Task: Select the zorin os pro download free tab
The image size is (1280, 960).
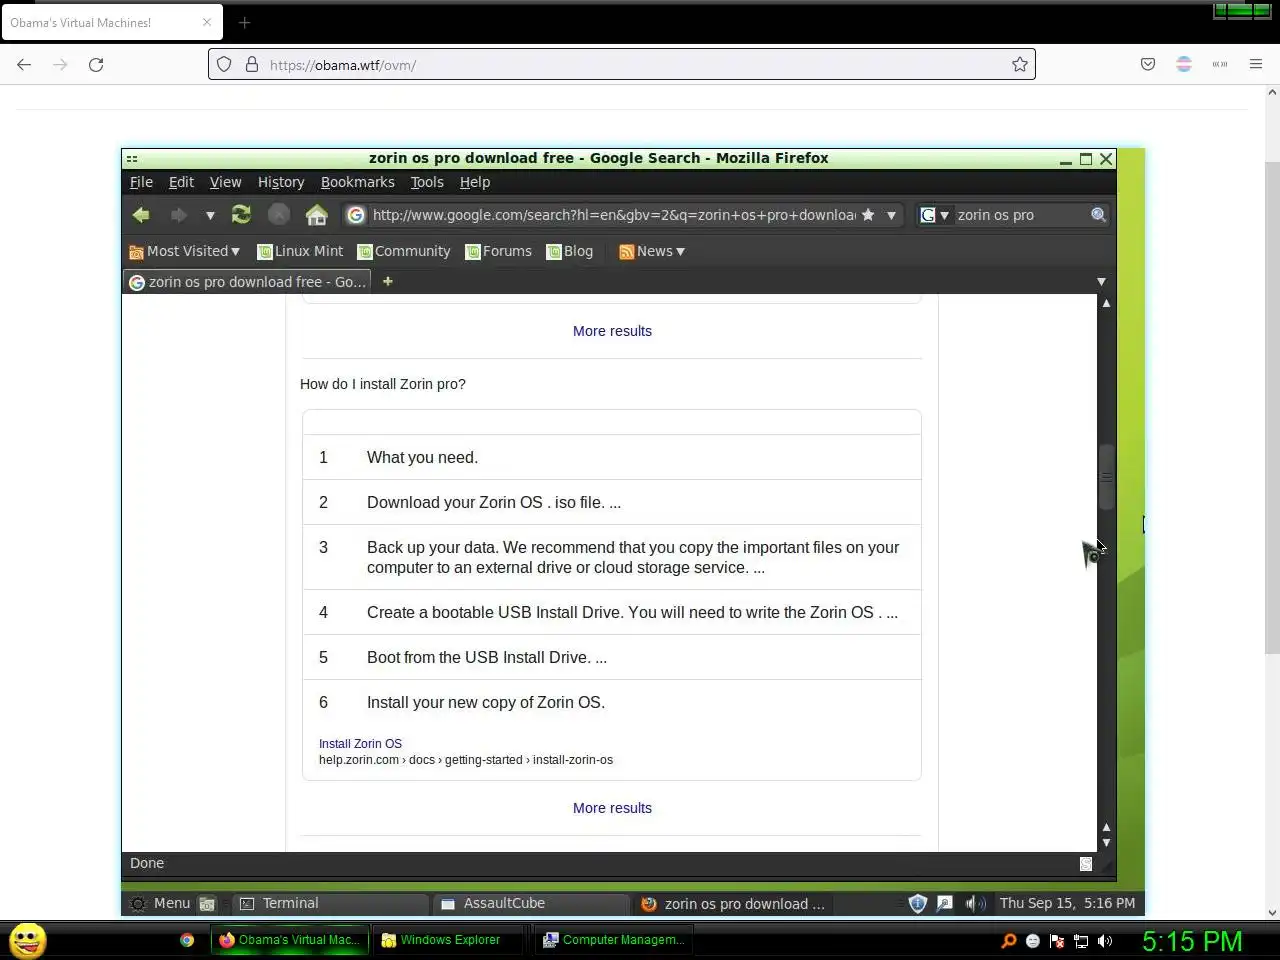Action: 247,282
